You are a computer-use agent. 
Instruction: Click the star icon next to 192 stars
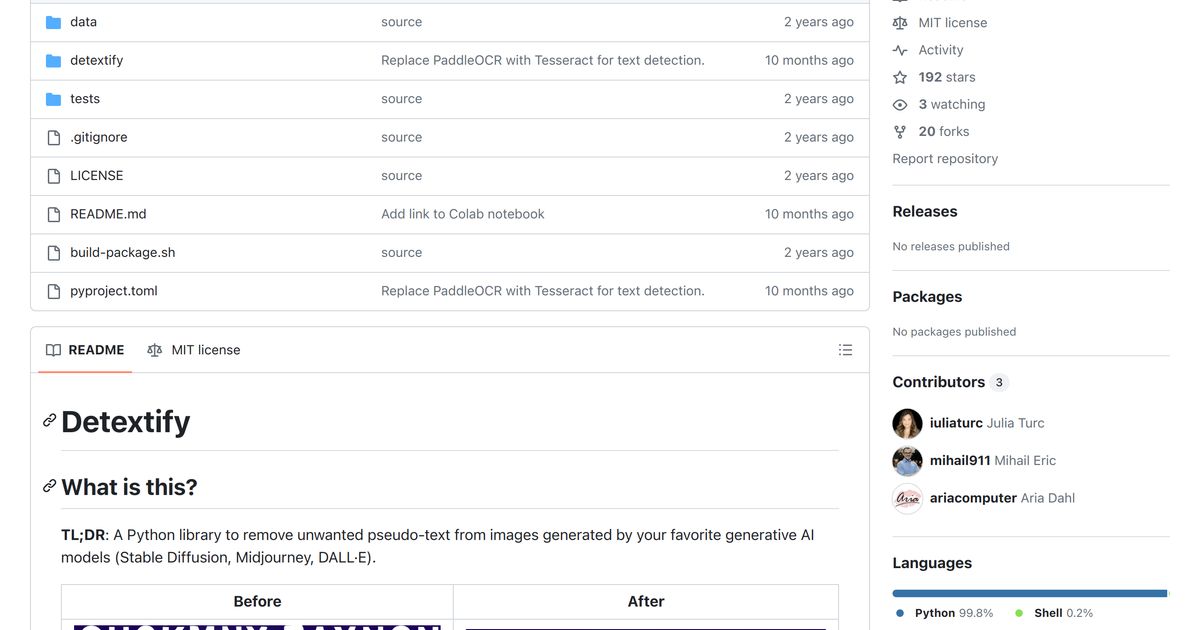tap(900, 77)
